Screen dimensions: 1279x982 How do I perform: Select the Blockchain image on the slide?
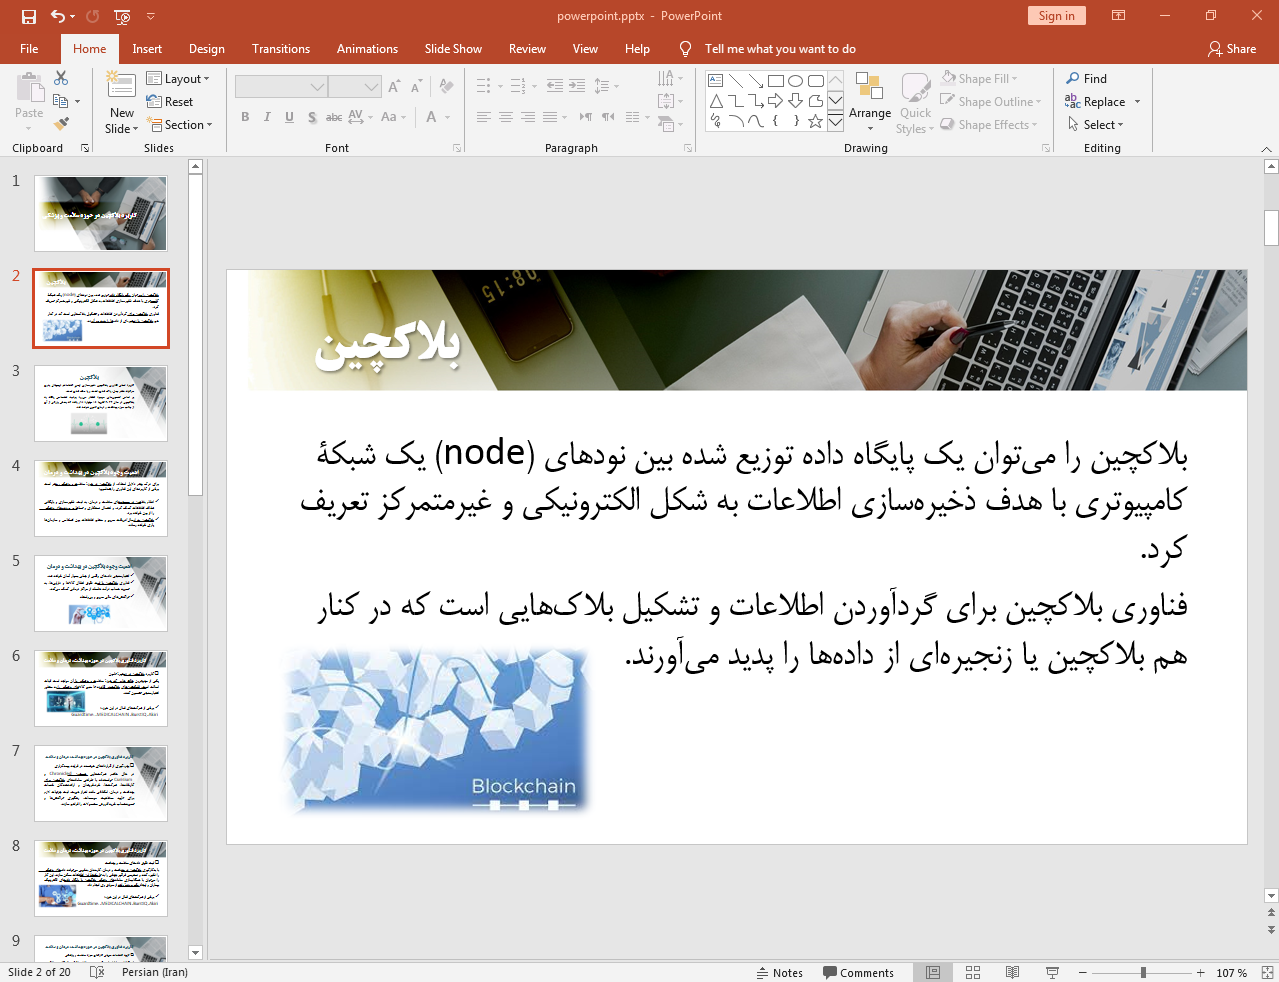[x=437, y=729]
